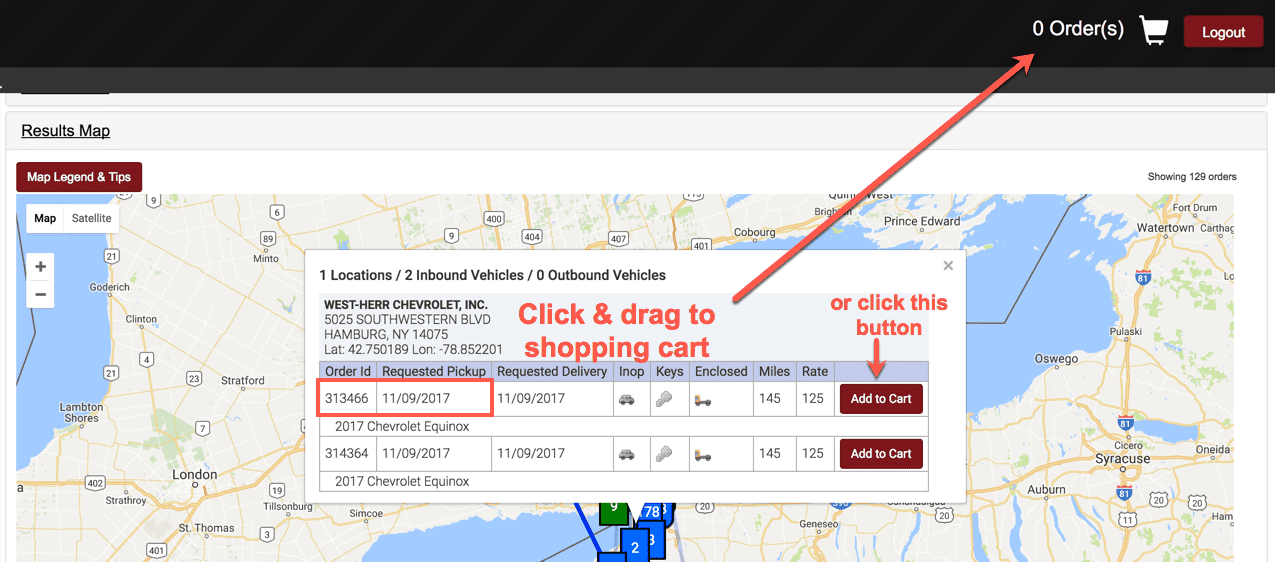Screen dimensions: 1275x562
Task: Click the Results Map heading link
Action: coord(65,131)
